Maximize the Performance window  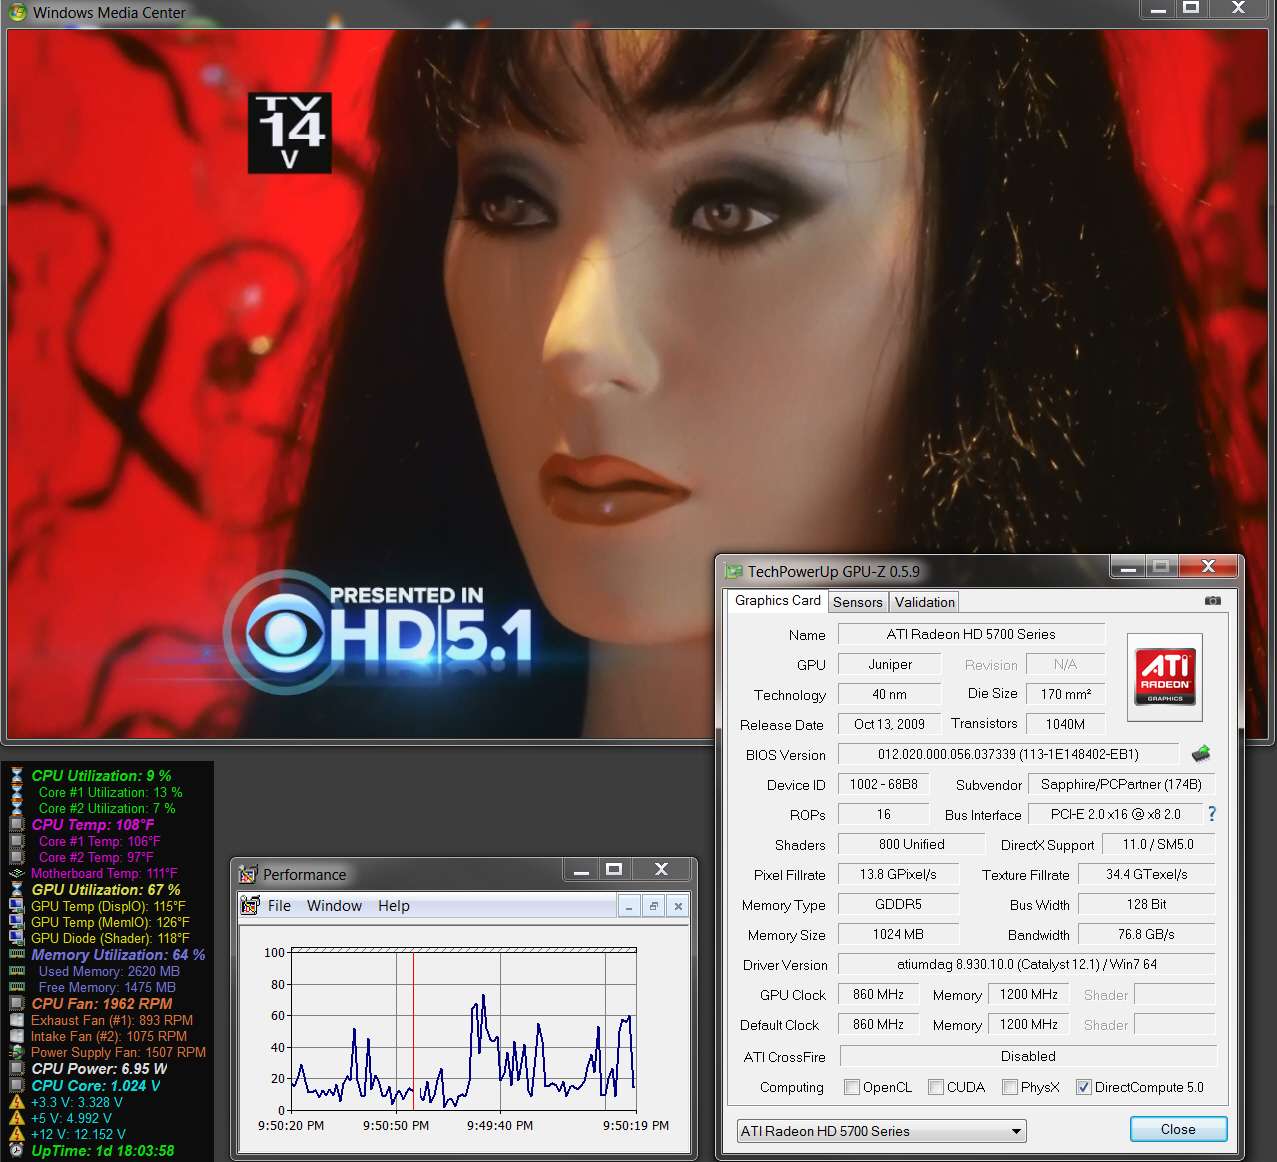pos(614,869)
